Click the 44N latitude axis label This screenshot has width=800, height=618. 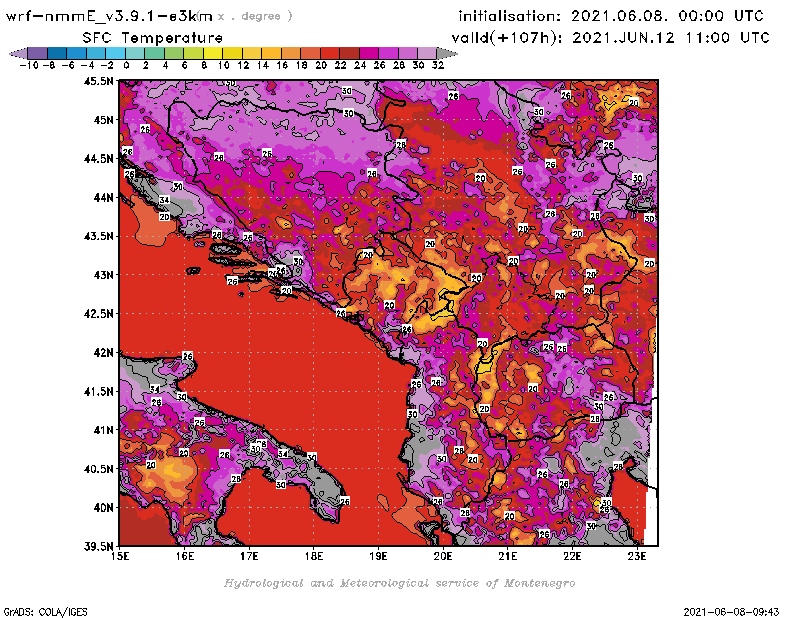point(103,197)
